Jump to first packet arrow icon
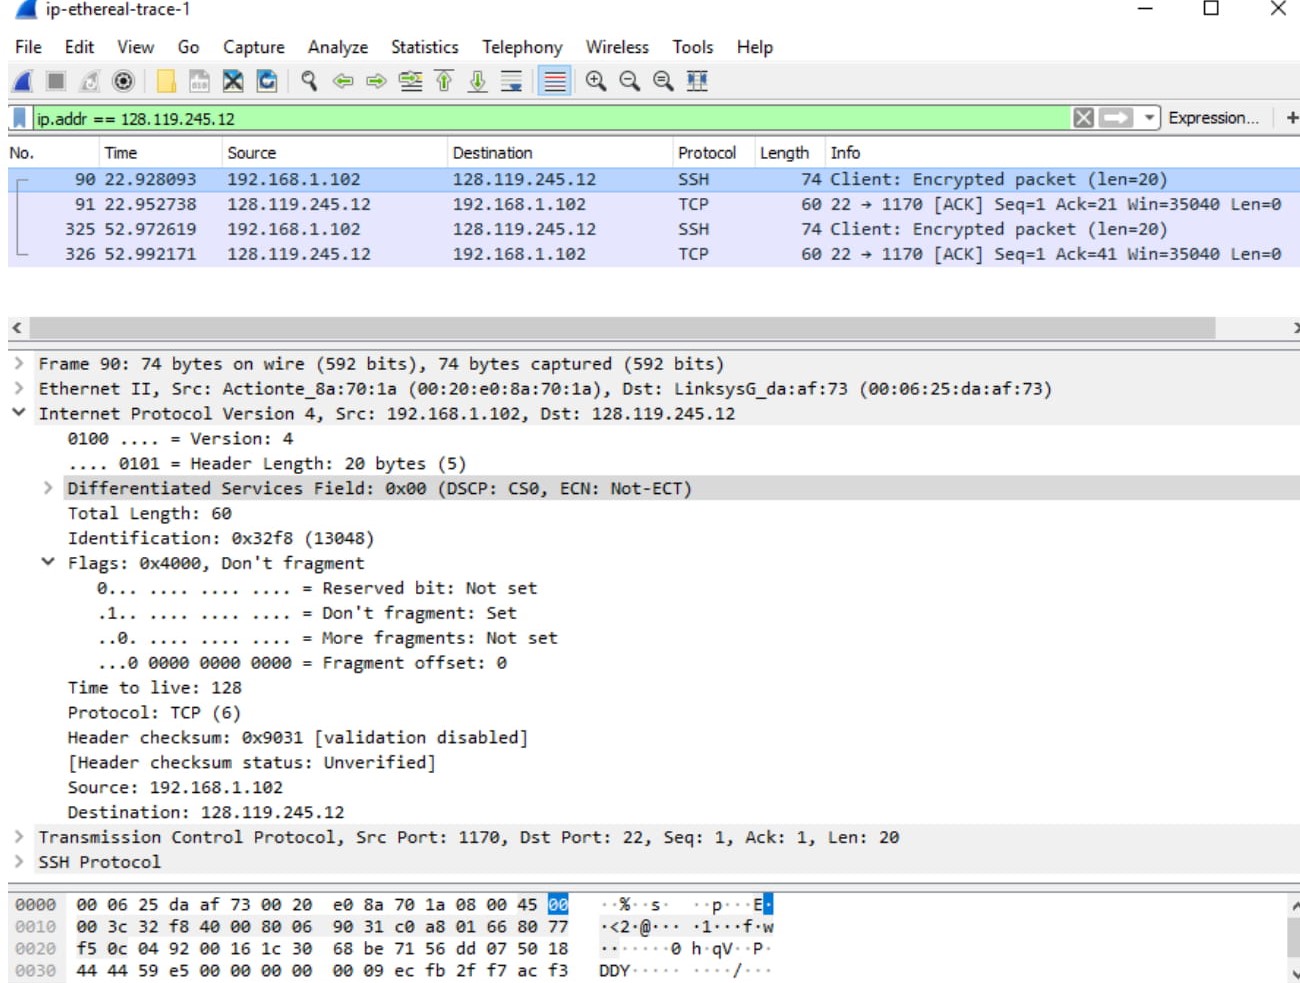 (444, 81)
